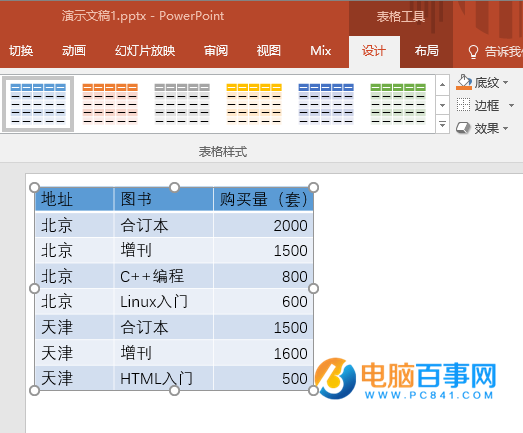This screenshot has height=433, width=523.
Task: Click the Shading paint bucket icon
Action: (x=464, y=82)
